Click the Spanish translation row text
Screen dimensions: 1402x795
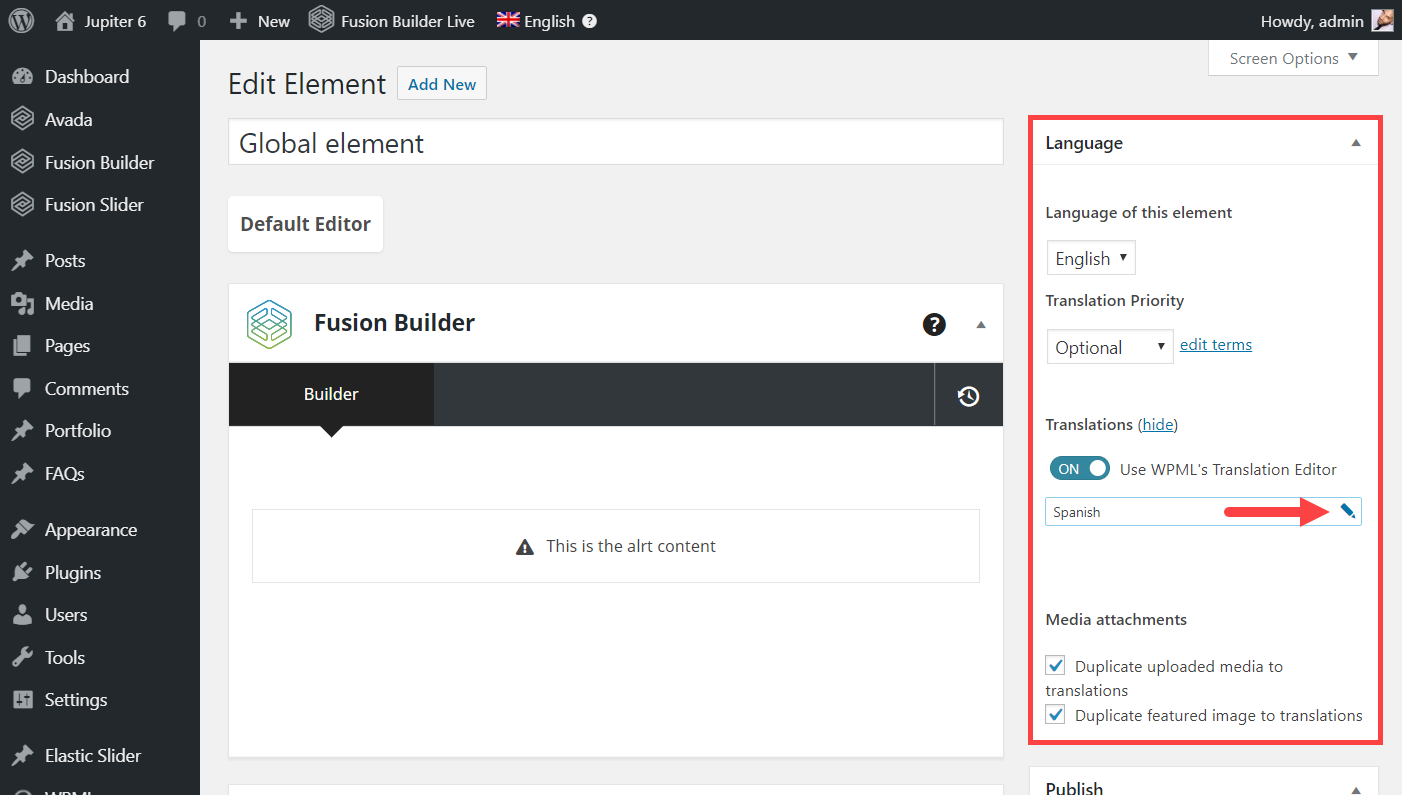(x=1076, y=512)
